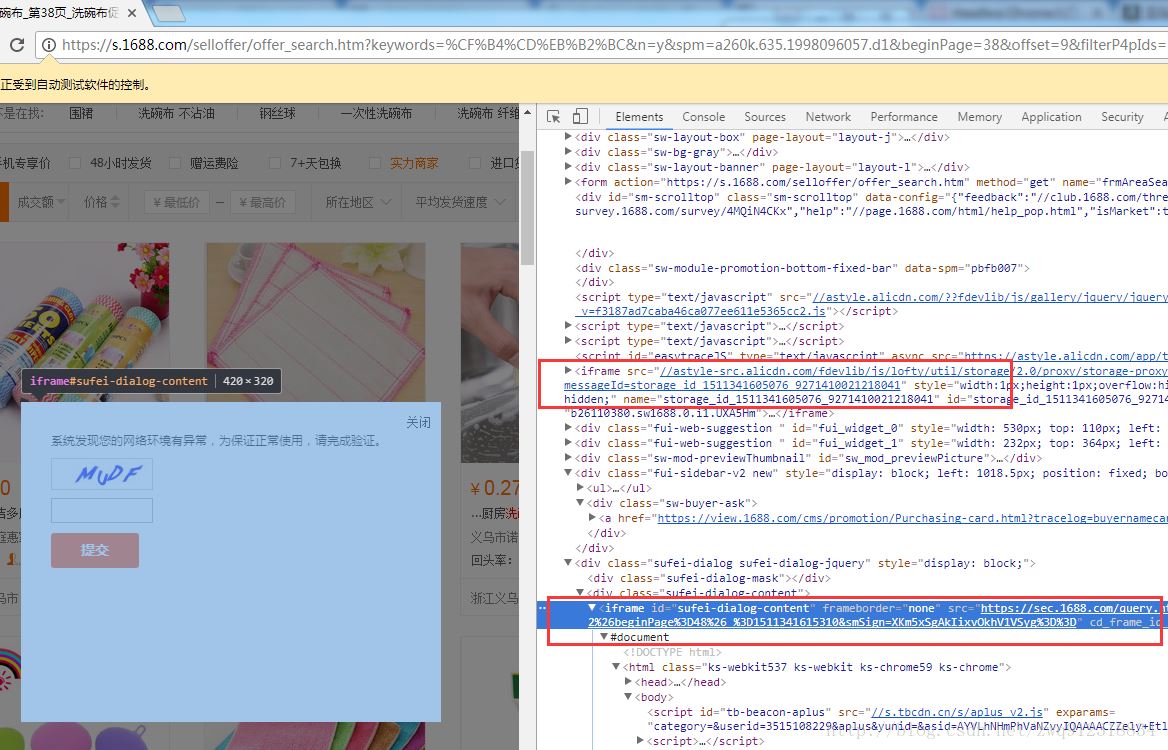Click the 围裙 related search link
Image resolution: width=1168 pixels, height=750 pixels.
pos(81,113)
